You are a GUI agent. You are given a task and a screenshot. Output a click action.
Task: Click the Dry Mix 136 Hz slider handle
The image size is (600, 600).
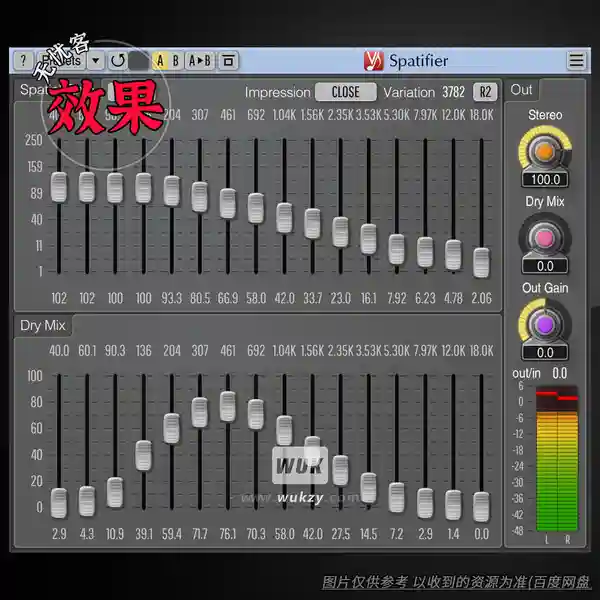(143, 455)
